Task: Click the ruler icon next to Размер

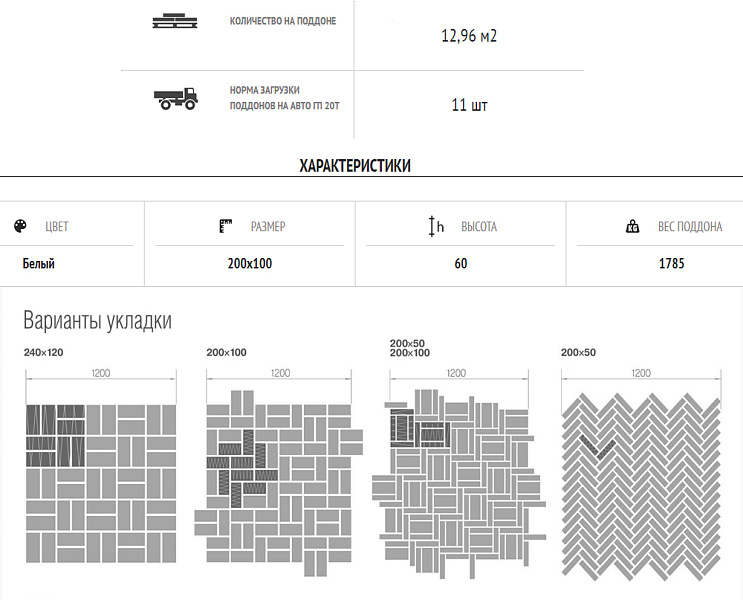Action: coord(226,226)
